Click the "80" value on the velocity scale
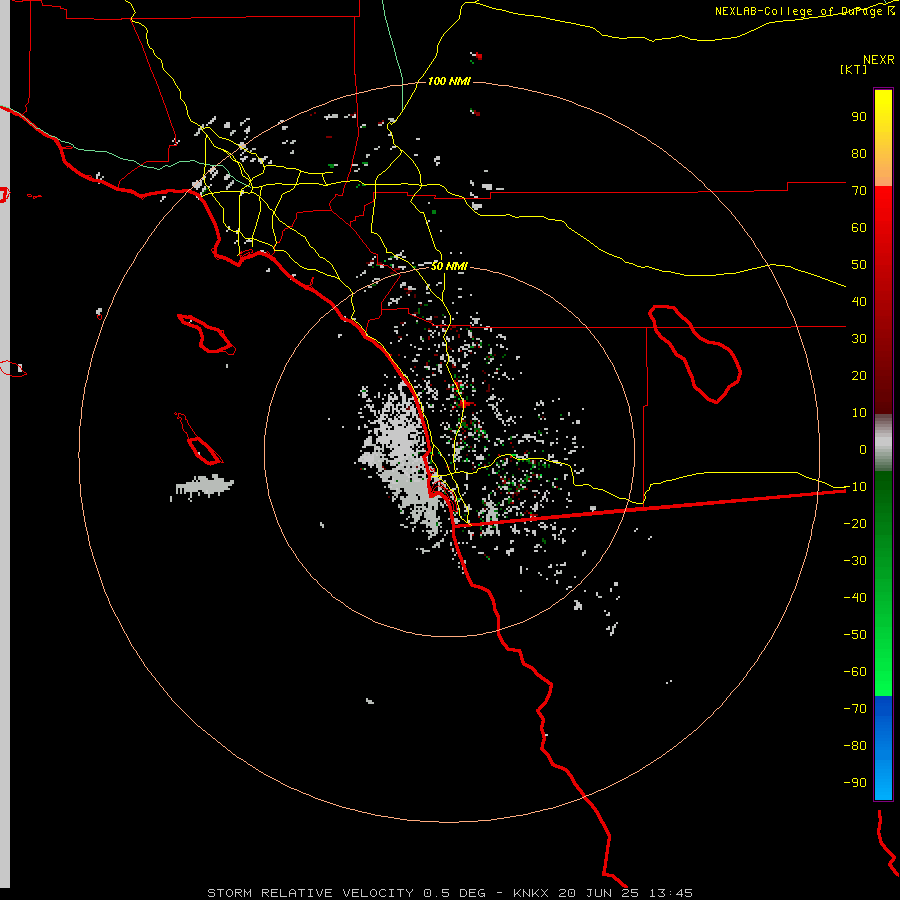The width and height of the screenshot is (900, 900). tap(859, 154)
